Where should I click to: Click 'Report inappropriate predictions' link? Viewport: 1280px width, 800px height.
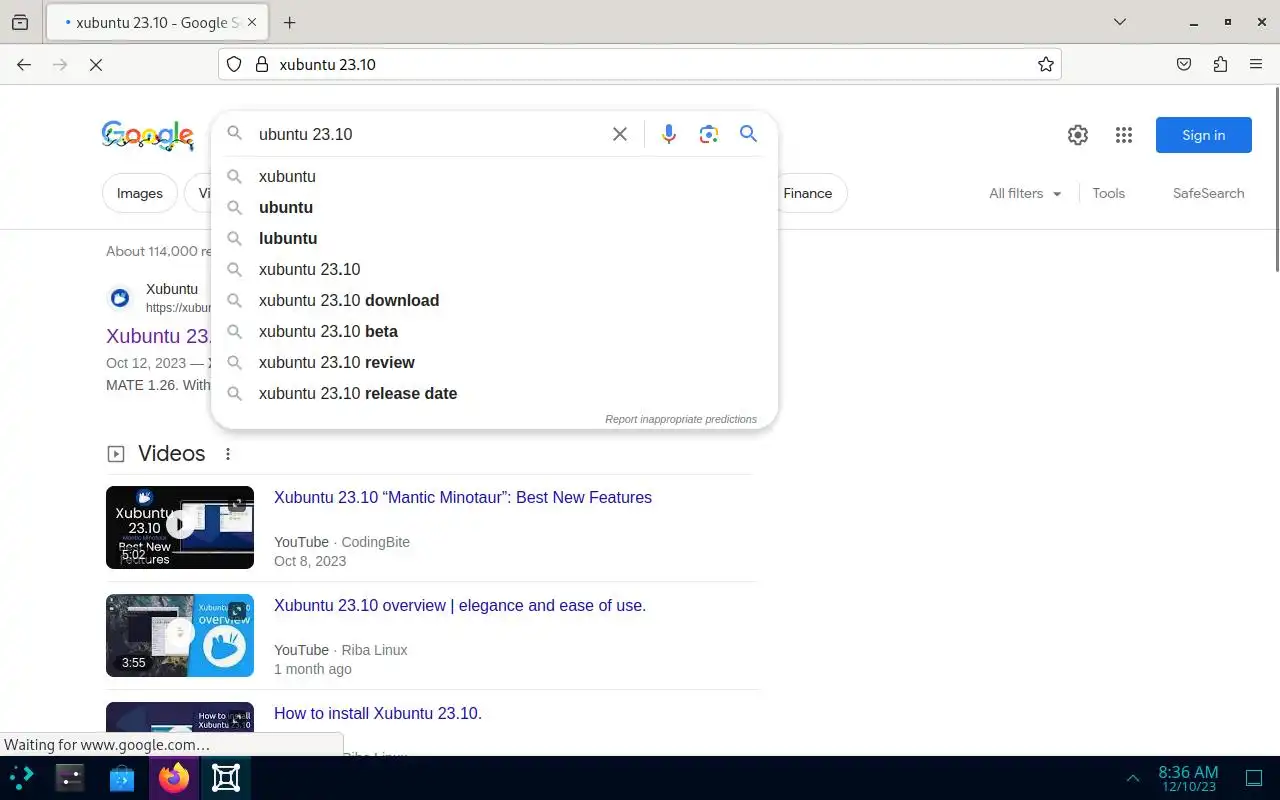(681, 419)
